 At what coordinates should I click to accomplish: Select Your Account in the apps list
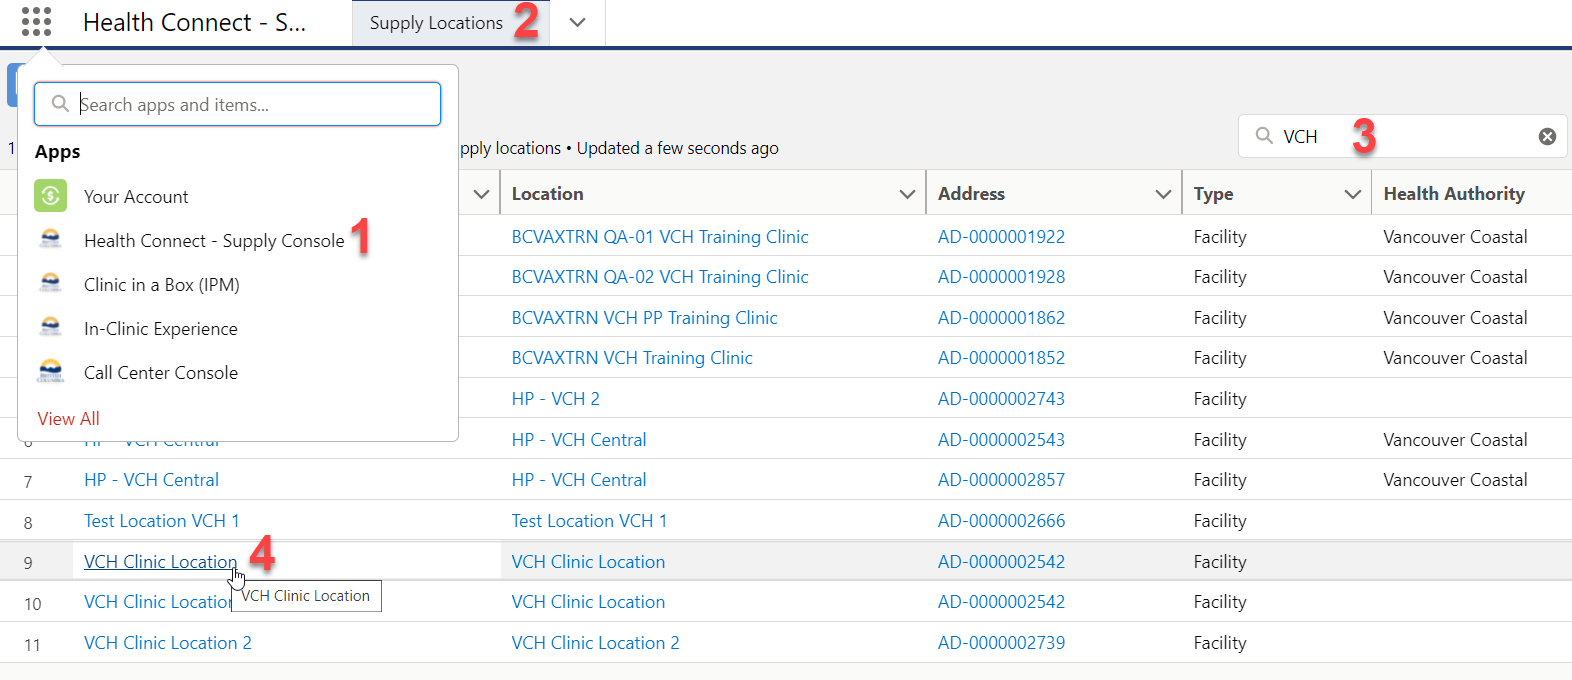click(136, 197)
